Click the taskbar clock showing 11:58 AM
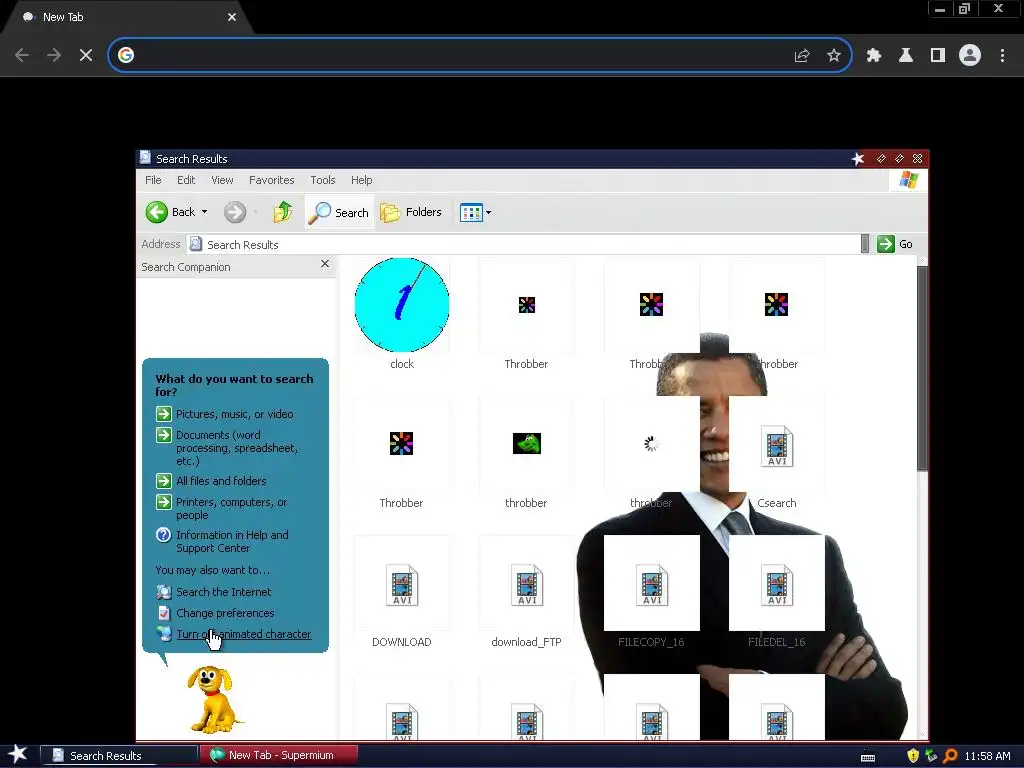 coord(987,756)
